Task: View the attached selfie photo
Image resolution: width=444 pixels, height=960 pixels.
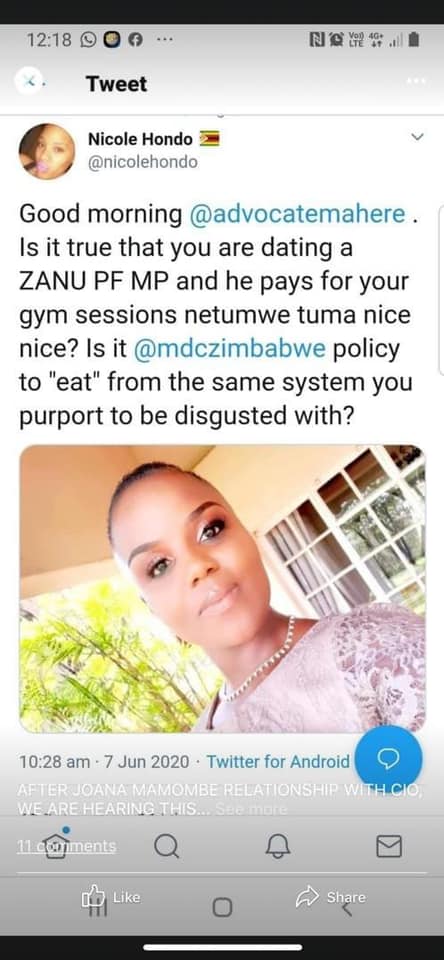Action: [x=222, y=588]
